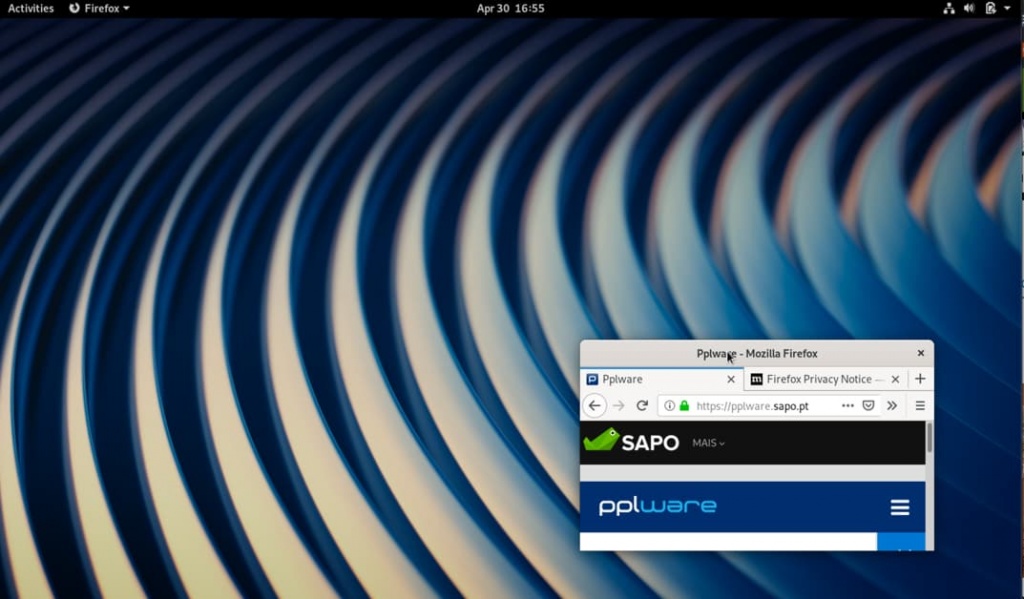This screenshot has height=599, width=1024.
Task: Open a new tab with plus button
Action: click(x=920, y=379)
